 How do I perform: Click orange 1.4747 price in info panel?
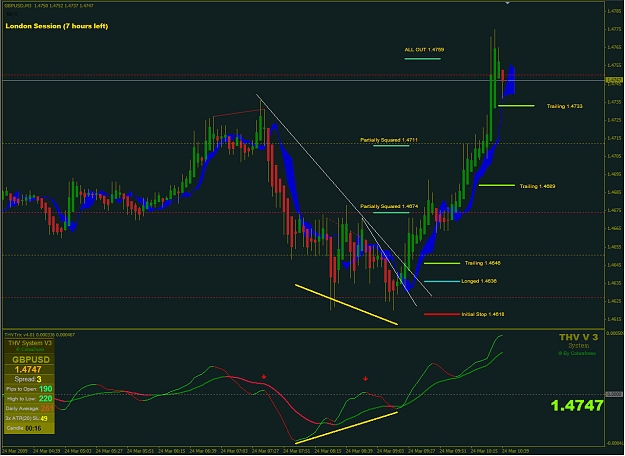28,369
